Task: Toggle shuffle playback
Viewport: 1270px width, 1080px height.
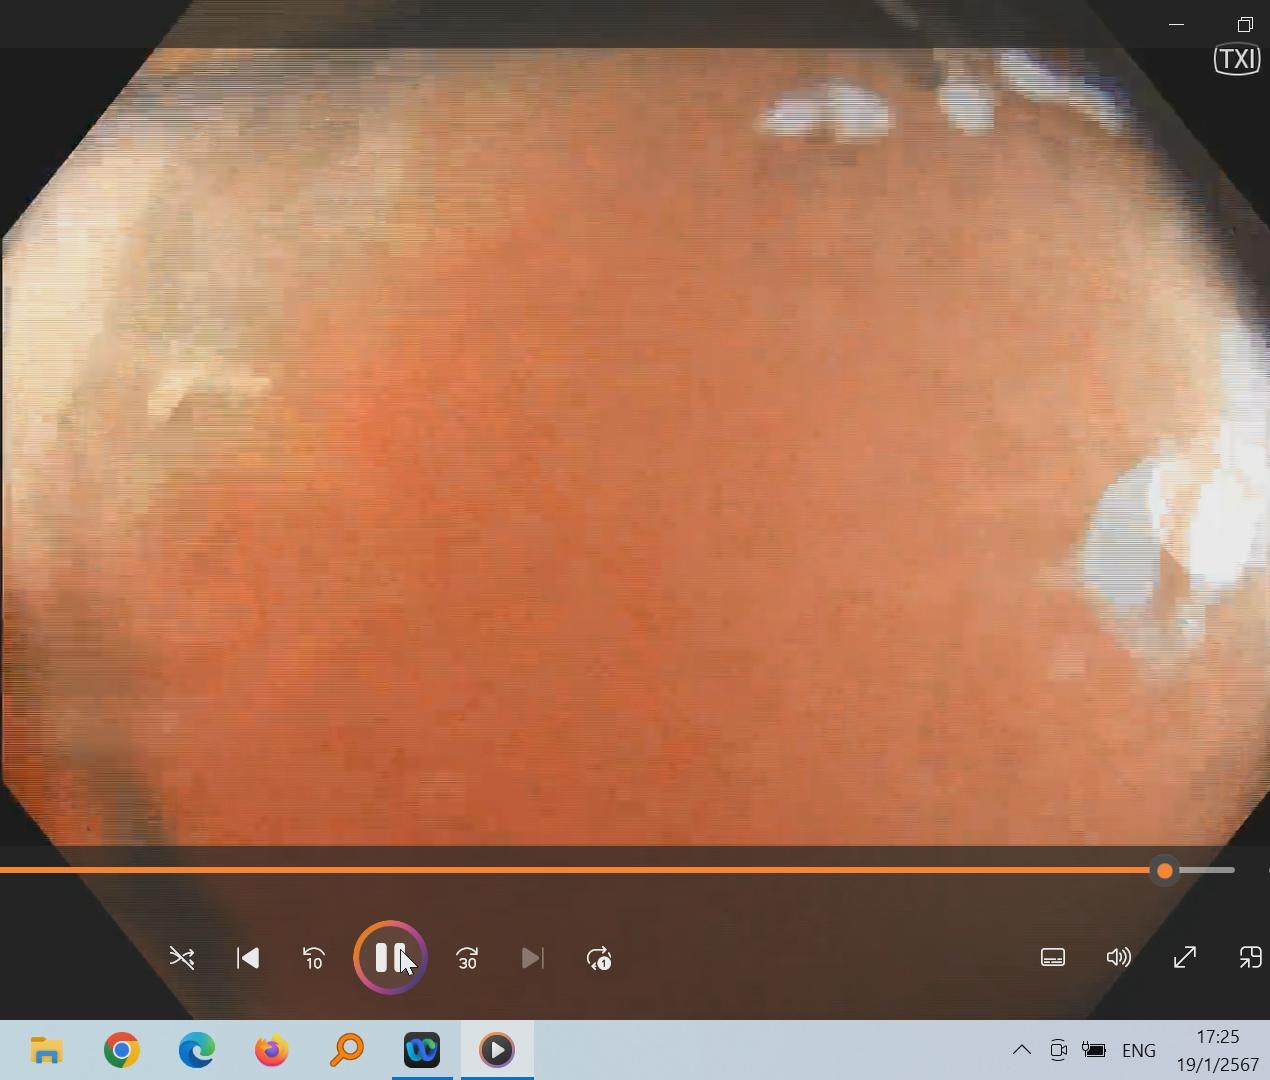Action: pos(182,958)
